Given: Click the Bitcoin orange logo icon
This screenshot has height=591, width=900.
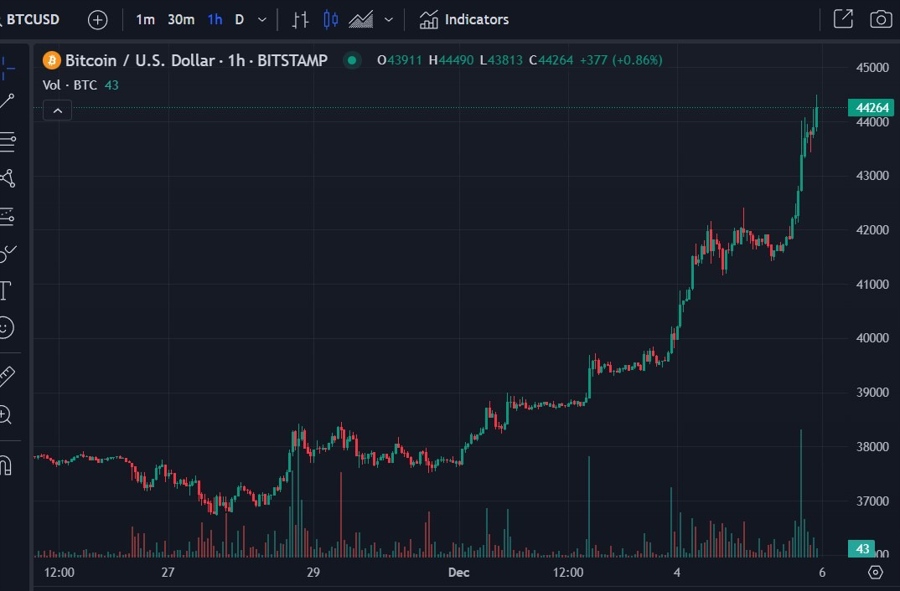Looking at the screenshot, I should click(52, 60).
